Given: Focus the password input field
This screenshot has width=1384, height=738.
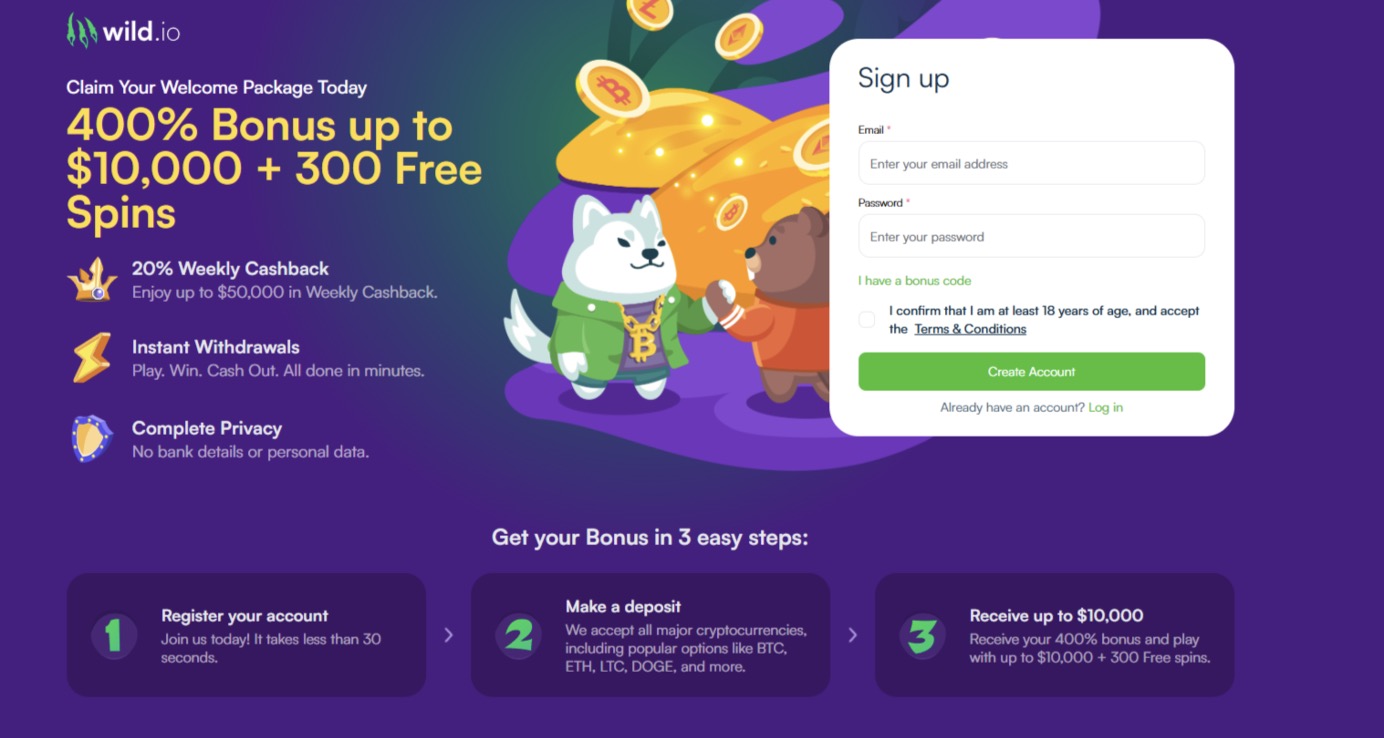Looking at the screenshot, I should (1031, 237).
